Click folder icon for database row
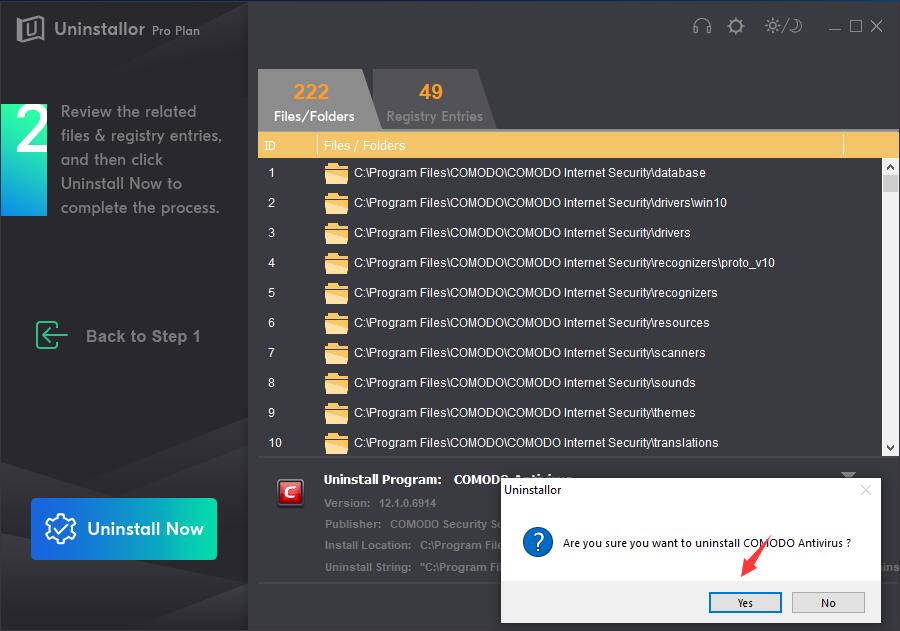Viewport: 900px width, 631px height. click(336, 173)
